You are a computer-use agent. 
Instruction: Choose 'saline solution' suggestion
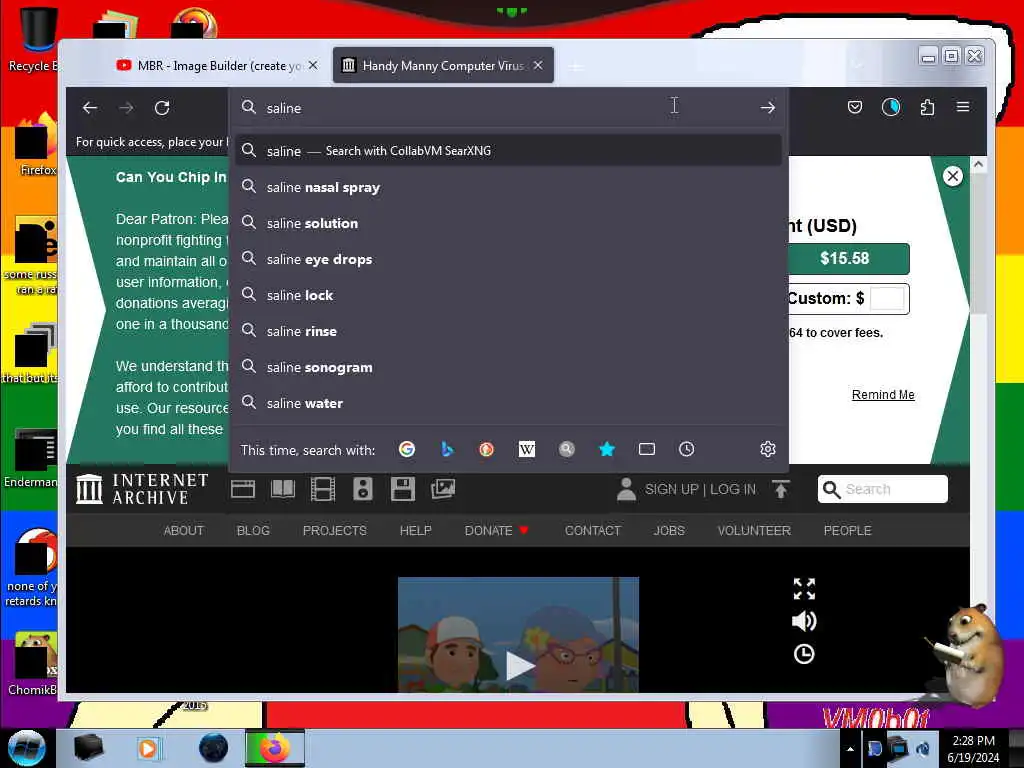coord(508,223)
